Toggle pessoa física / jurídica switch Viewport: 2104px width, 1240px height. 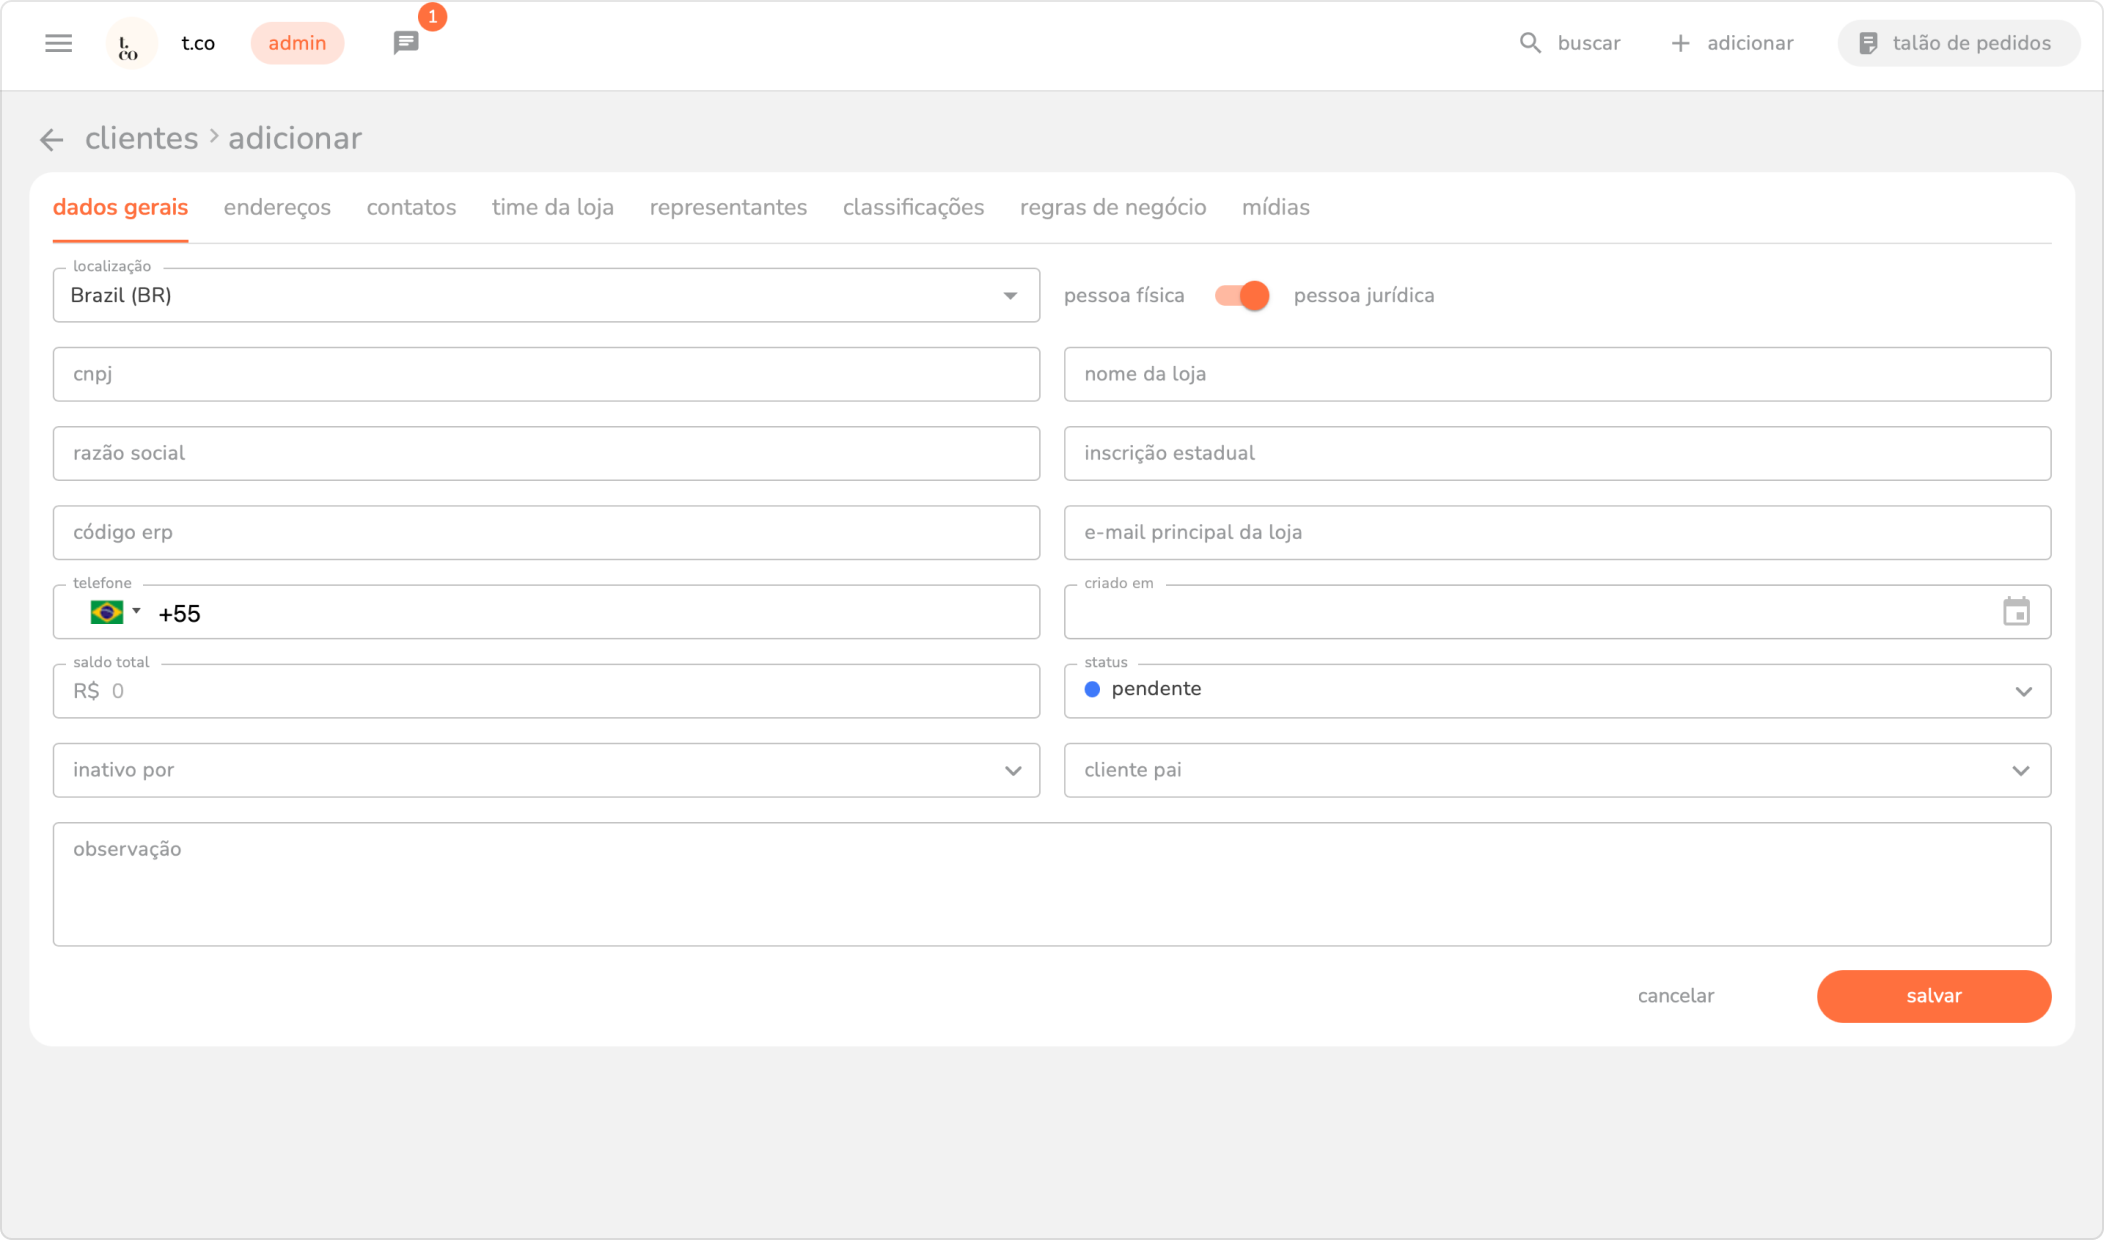(1241, 296)
